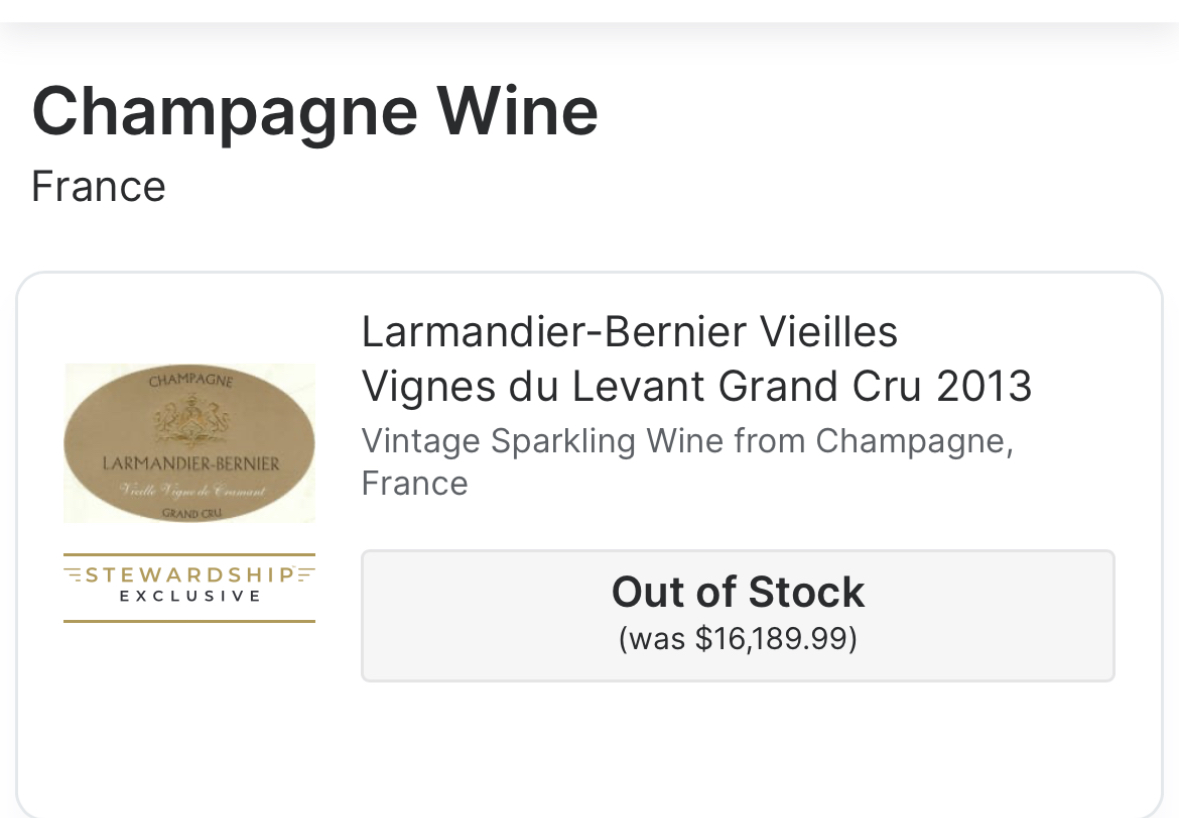1179x818 pixels.
Task: Click the Champagne Wine heading
Action: coord(315,112)
